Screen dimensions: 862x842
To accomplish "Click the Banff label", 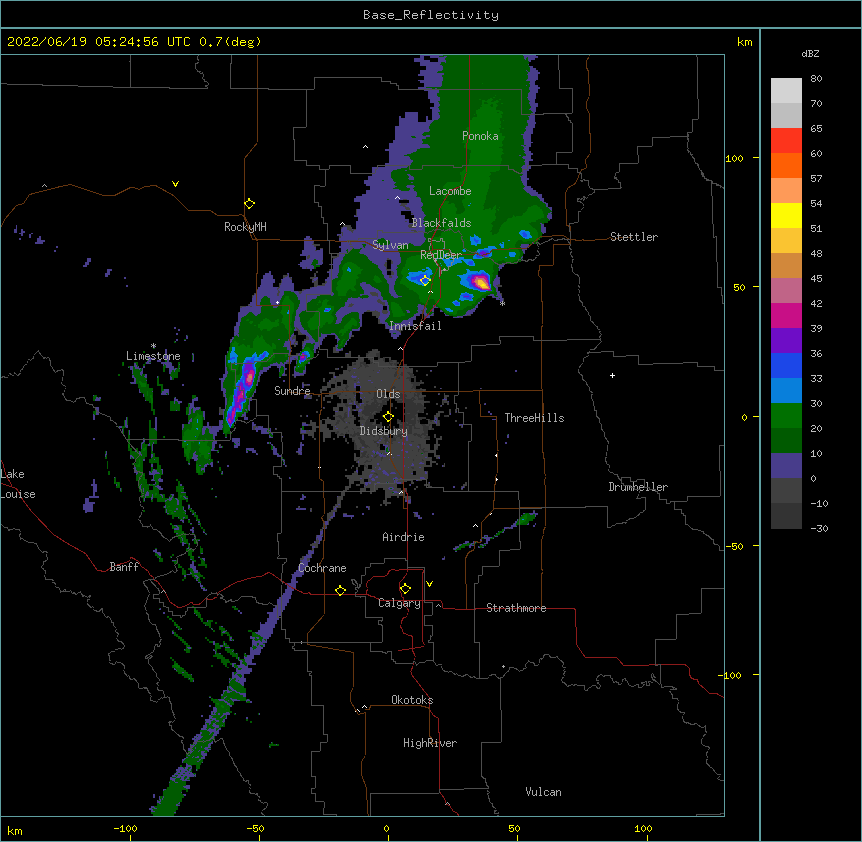I will coord(124,567).
